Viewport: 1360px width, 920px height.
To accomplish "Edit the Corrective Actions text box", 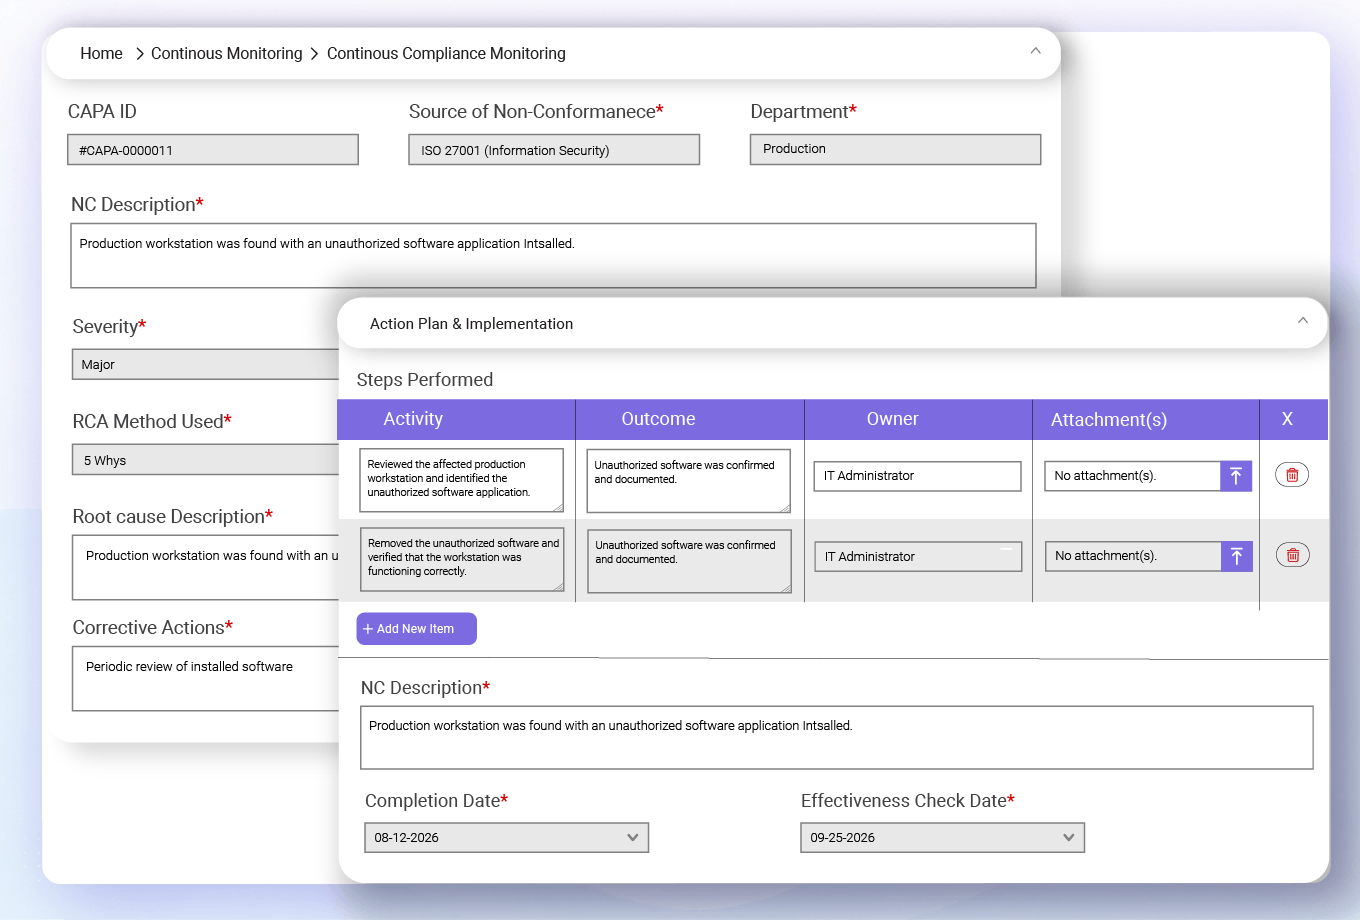I will tap(206, 678).
